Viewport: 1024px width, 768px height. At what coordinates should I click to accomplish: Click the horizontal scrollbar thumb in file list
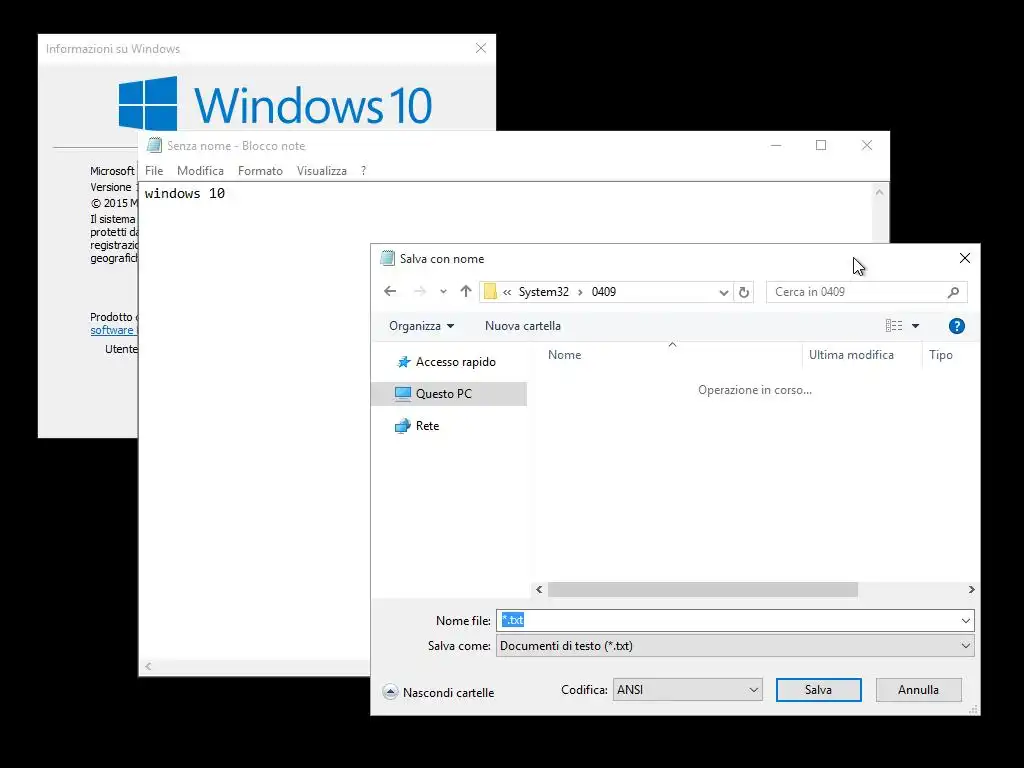703,590
